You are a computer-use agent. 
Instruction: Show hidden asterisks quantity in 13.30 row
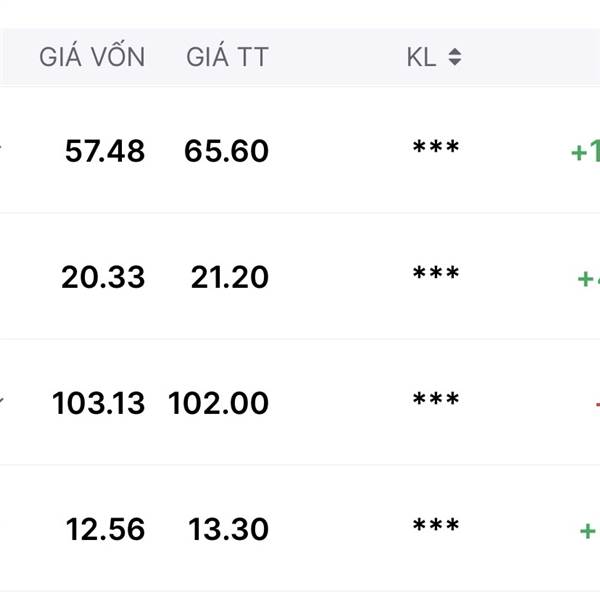(x=436, y=525)
